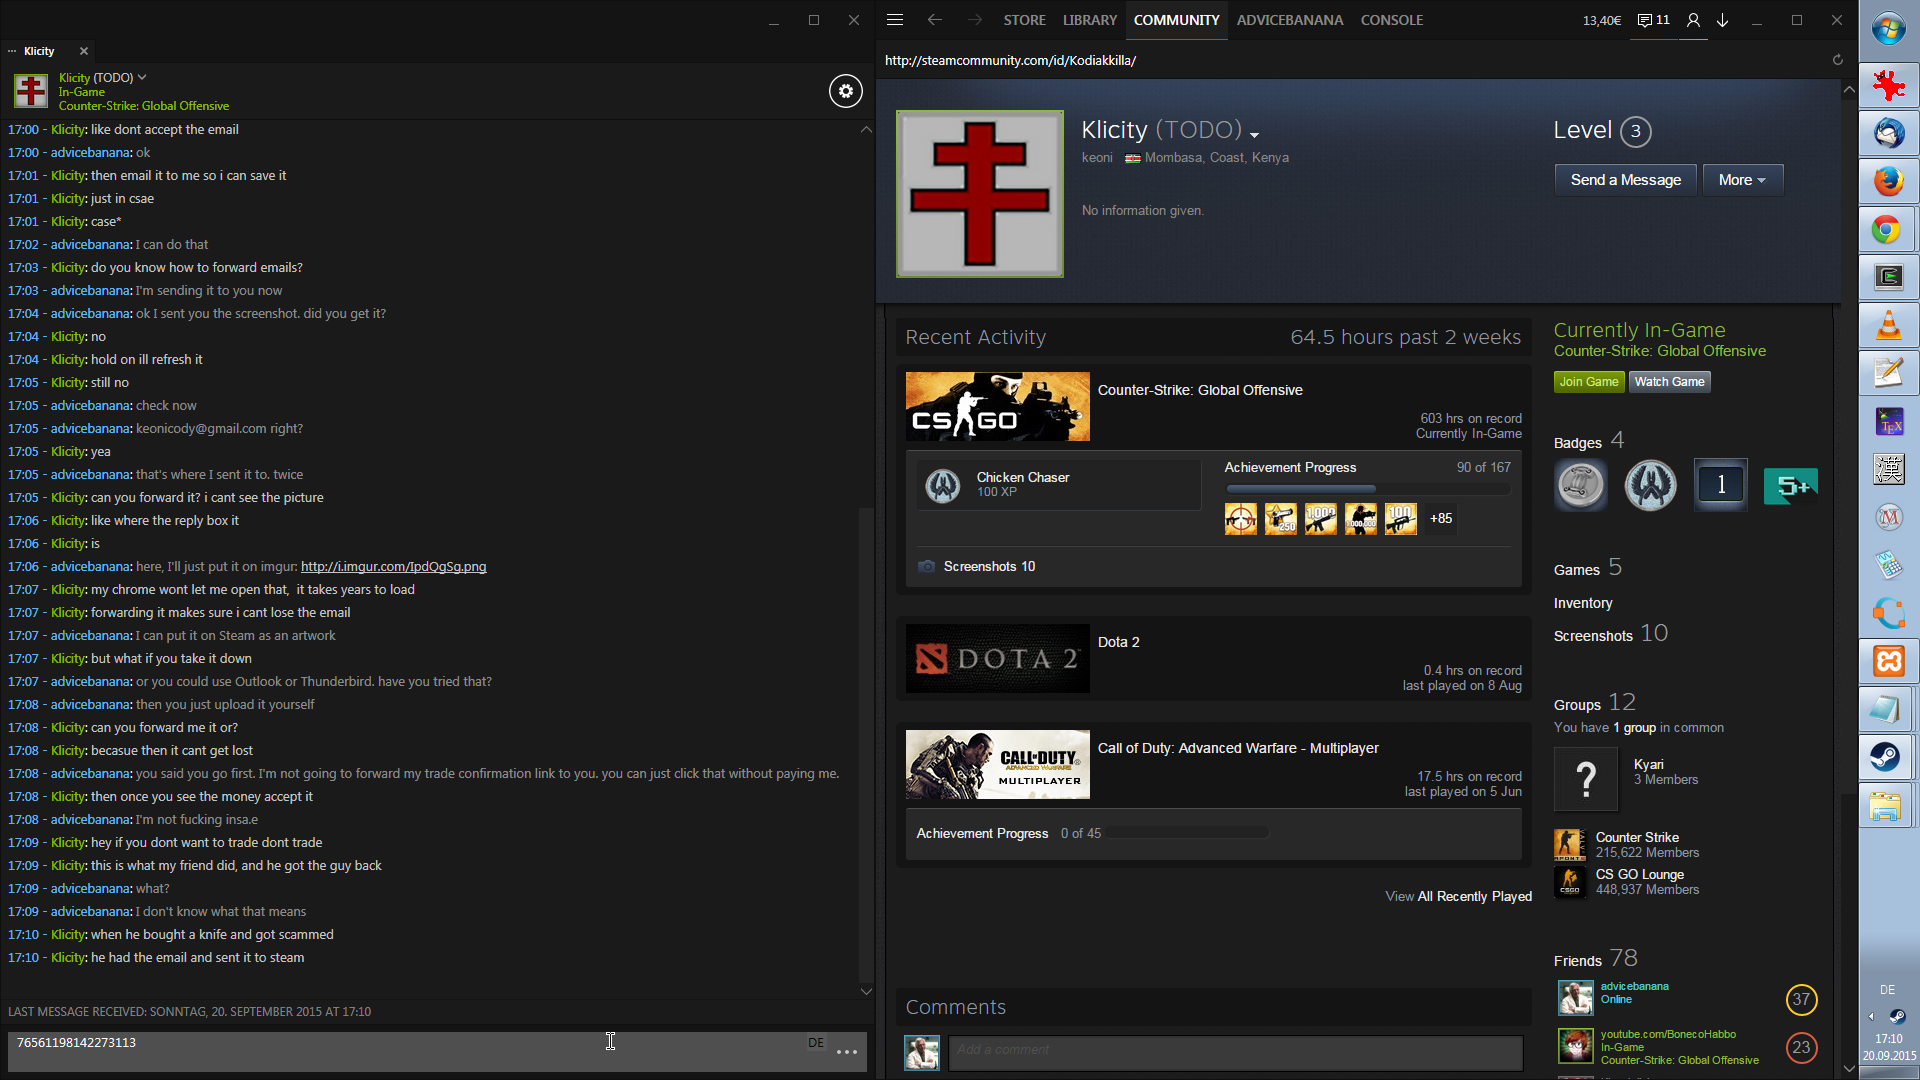The height and width of the screenshot is (1080, 1920).
Task: Click the Chicken Chaser badge icon
Action: click(942, 485)
